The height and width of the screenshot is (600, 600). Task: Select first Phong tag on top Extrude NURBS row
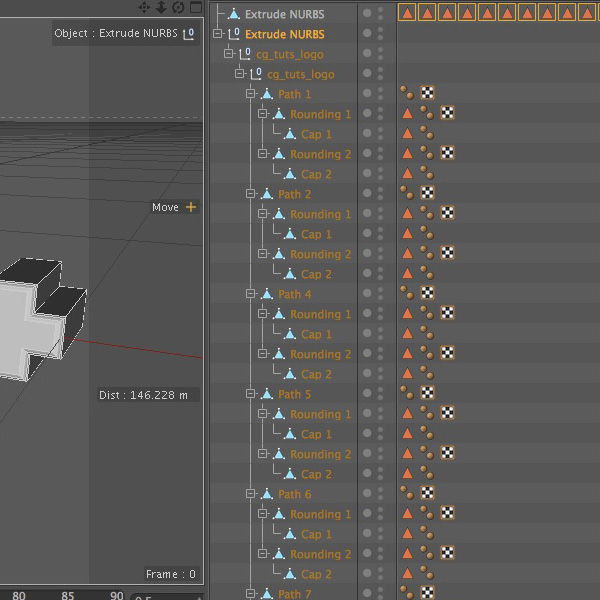coord(408,13)
